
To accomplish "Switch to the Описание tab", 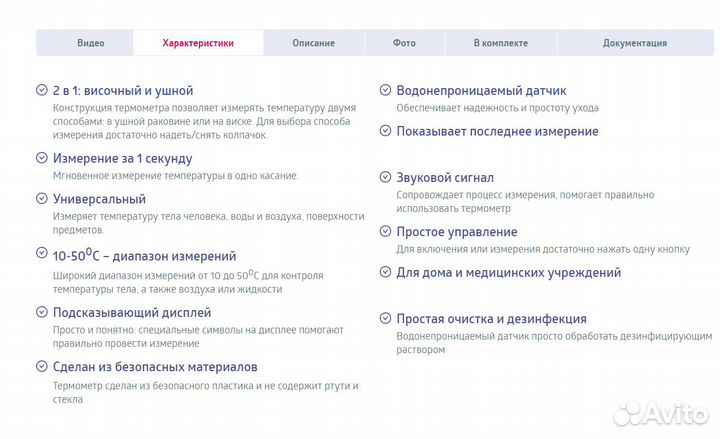I will pos(313,43).
